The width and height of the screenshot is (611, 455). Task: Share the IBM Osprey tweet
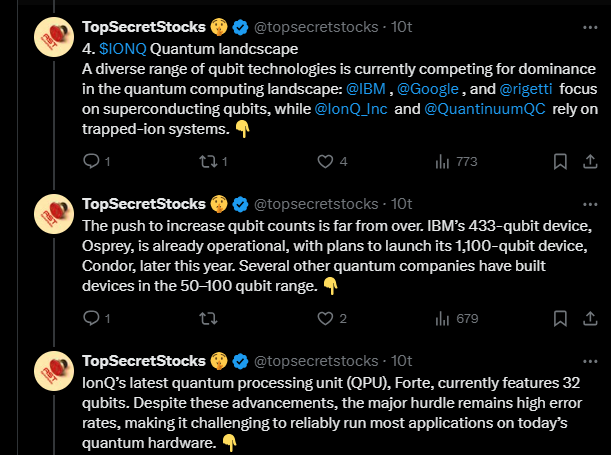590,318
